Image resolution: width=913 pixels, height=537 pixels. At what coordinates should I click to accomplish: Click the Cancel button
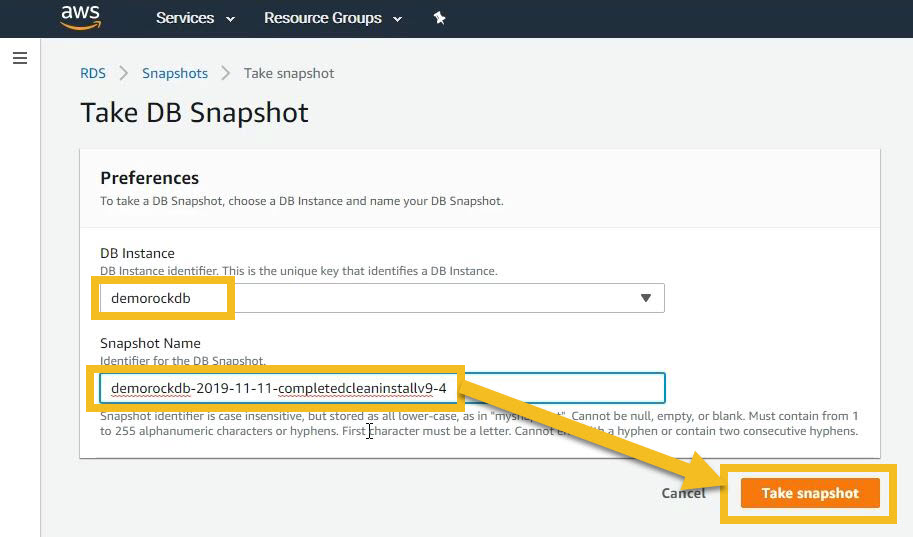click(683, 493)
